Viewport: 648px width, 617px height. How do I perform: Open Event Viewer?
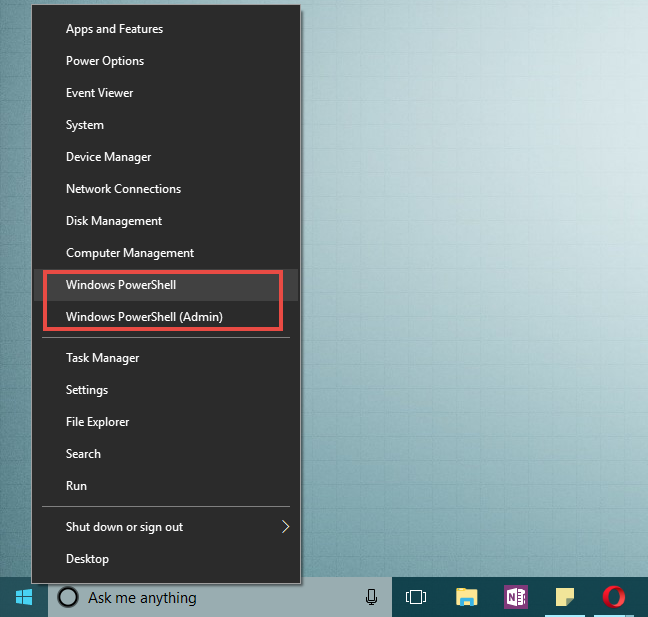(166, 93)
